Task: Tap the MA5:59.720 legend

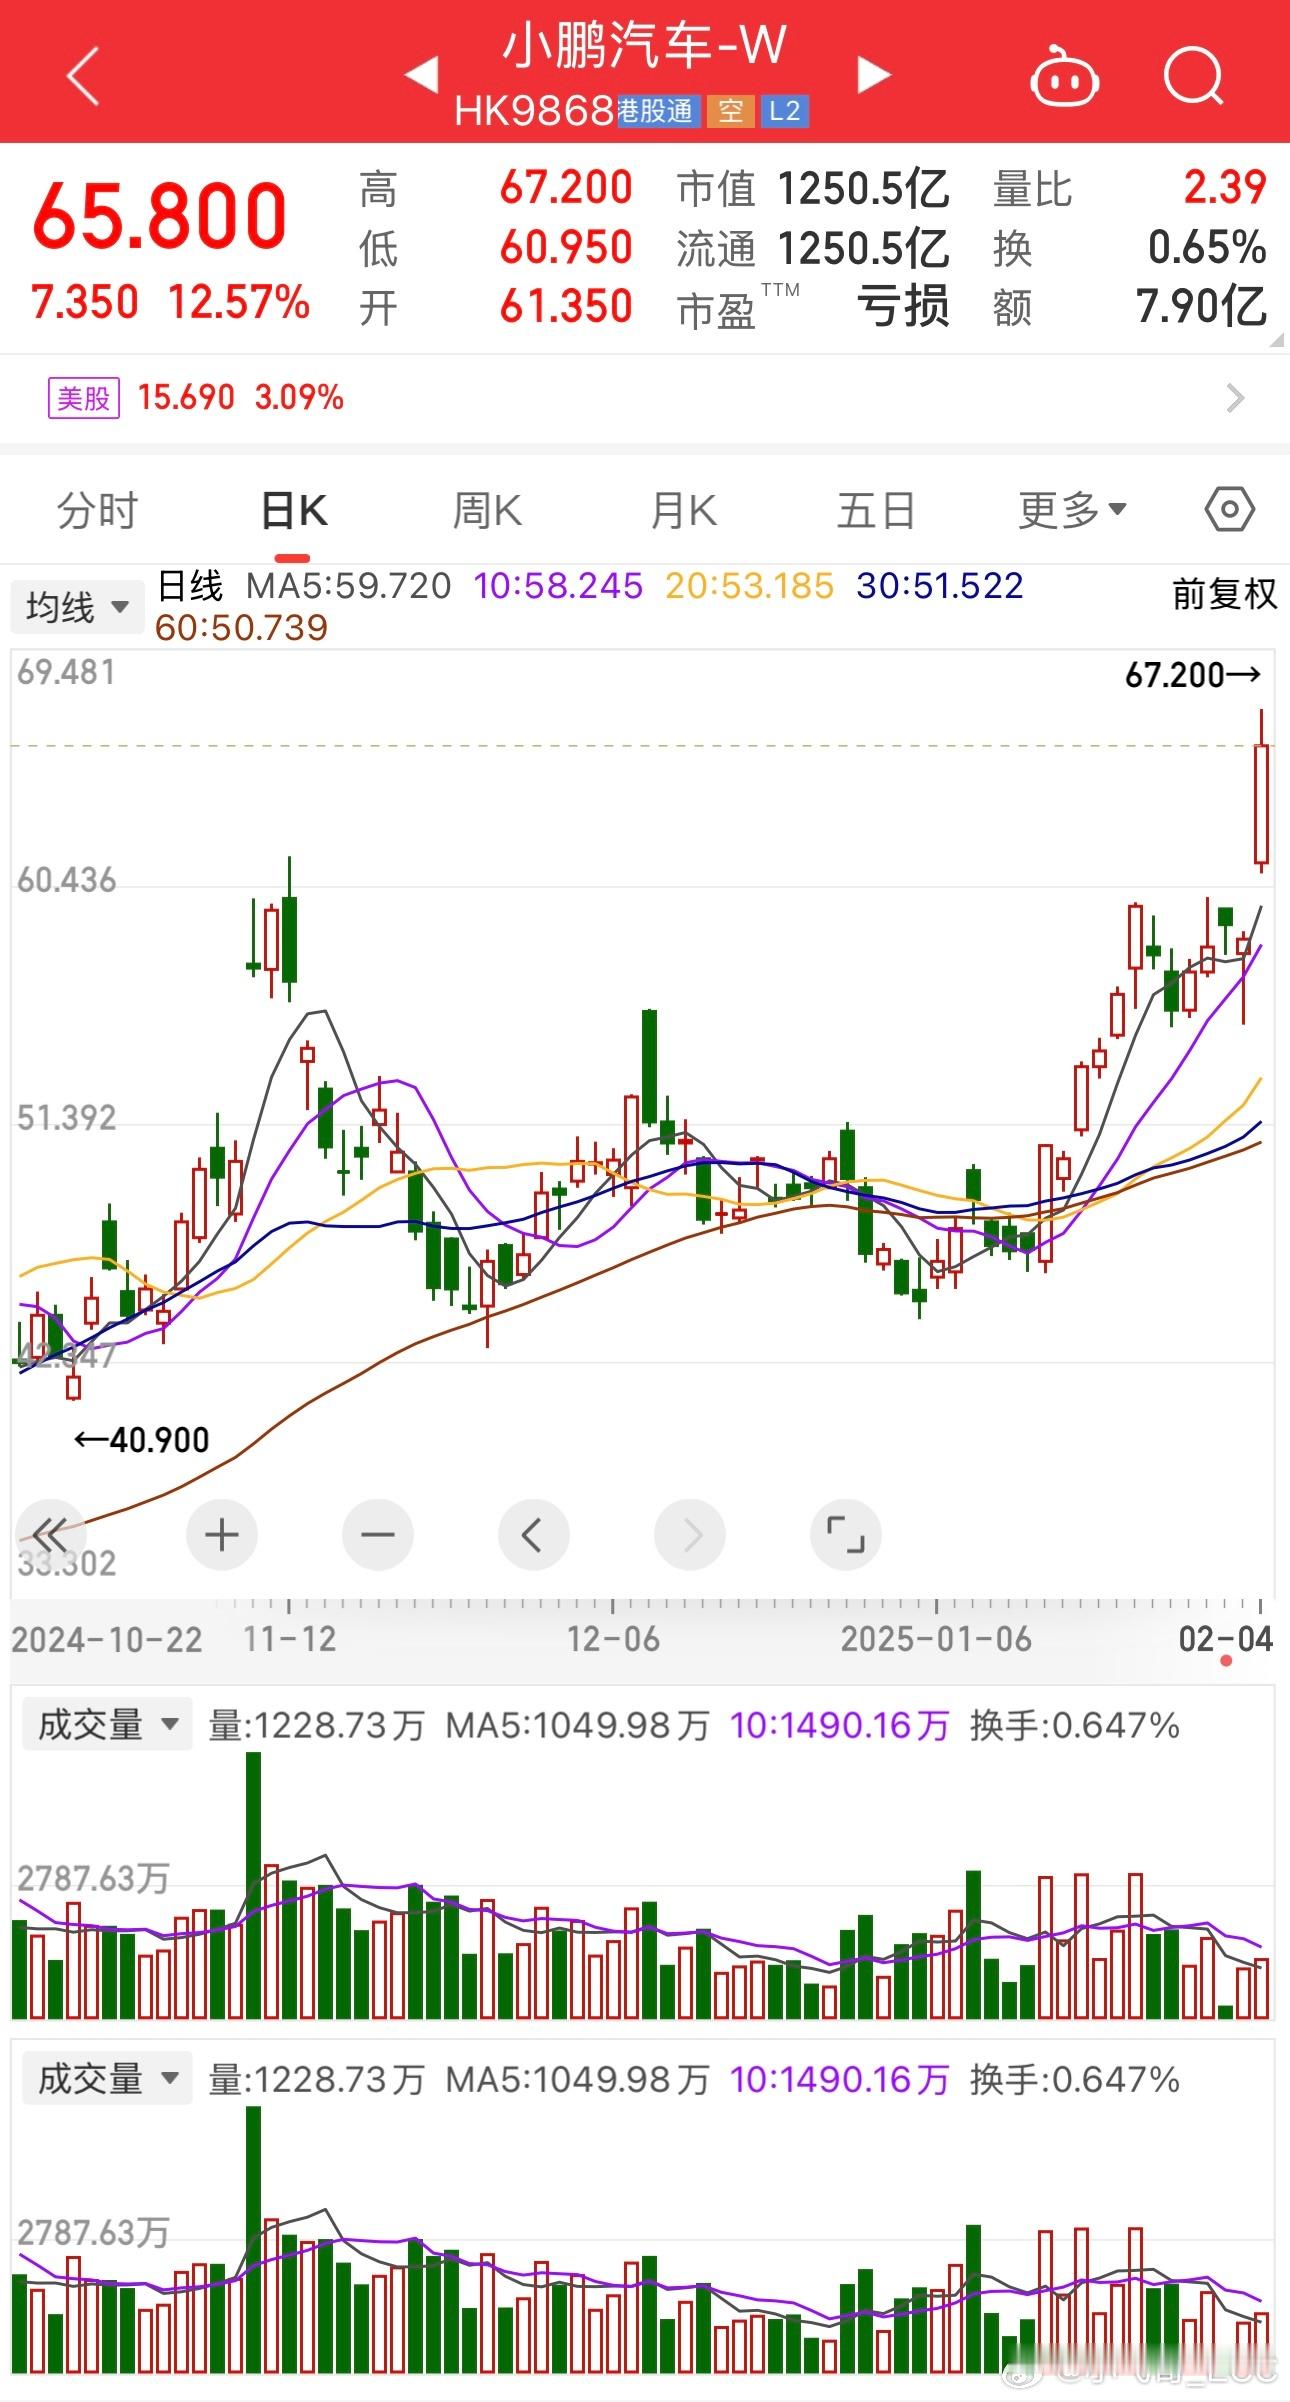Action: point(349,586)
